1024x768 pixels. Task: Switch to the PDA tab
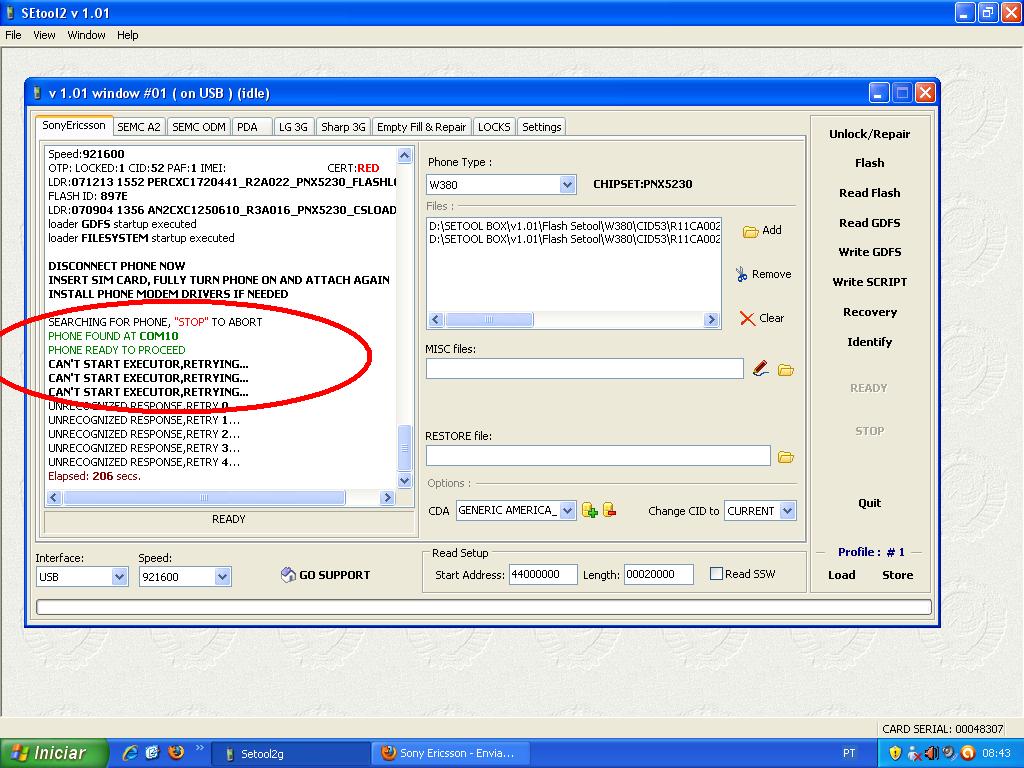pos(251,127)
